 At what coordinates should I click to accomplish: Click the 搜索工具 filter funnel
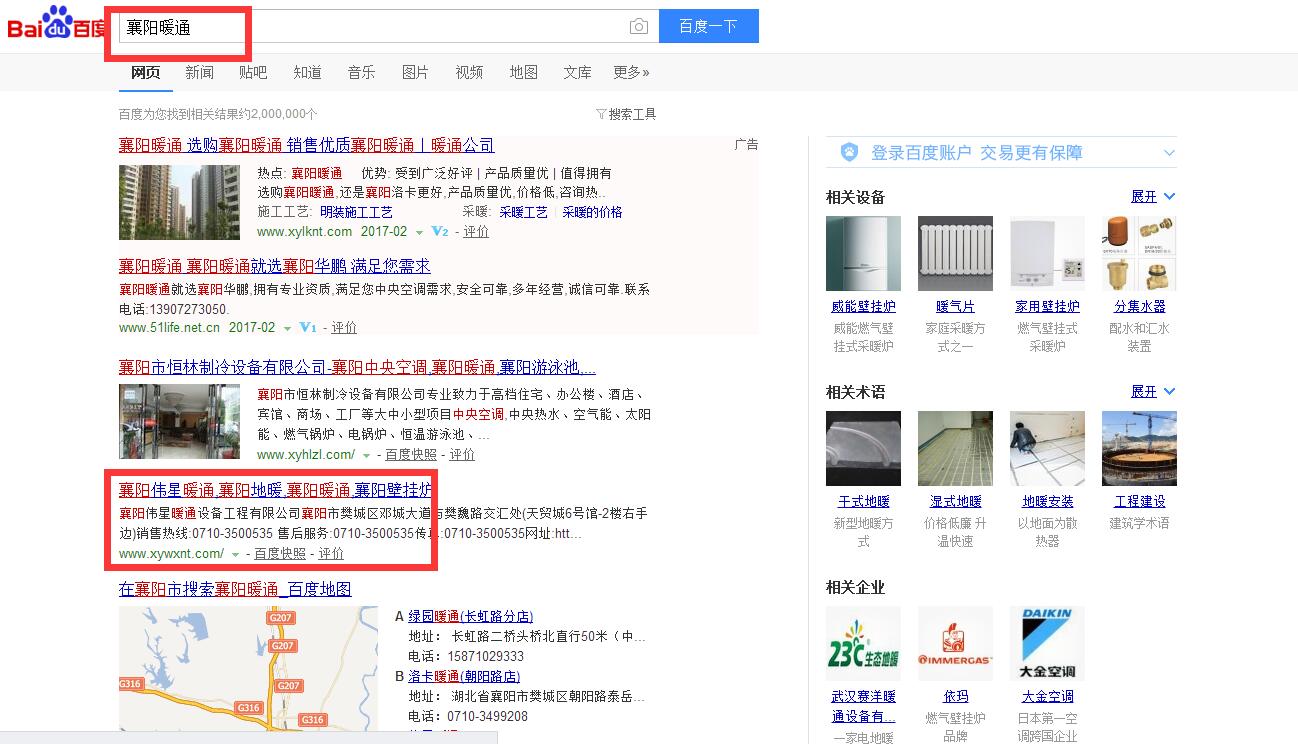(601, 114)
